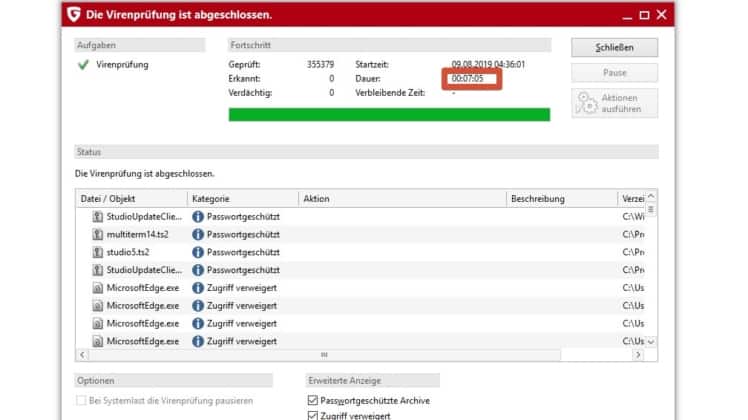Close the window with the X button
This screenshot has height=420, width=748.
(662, 15)
